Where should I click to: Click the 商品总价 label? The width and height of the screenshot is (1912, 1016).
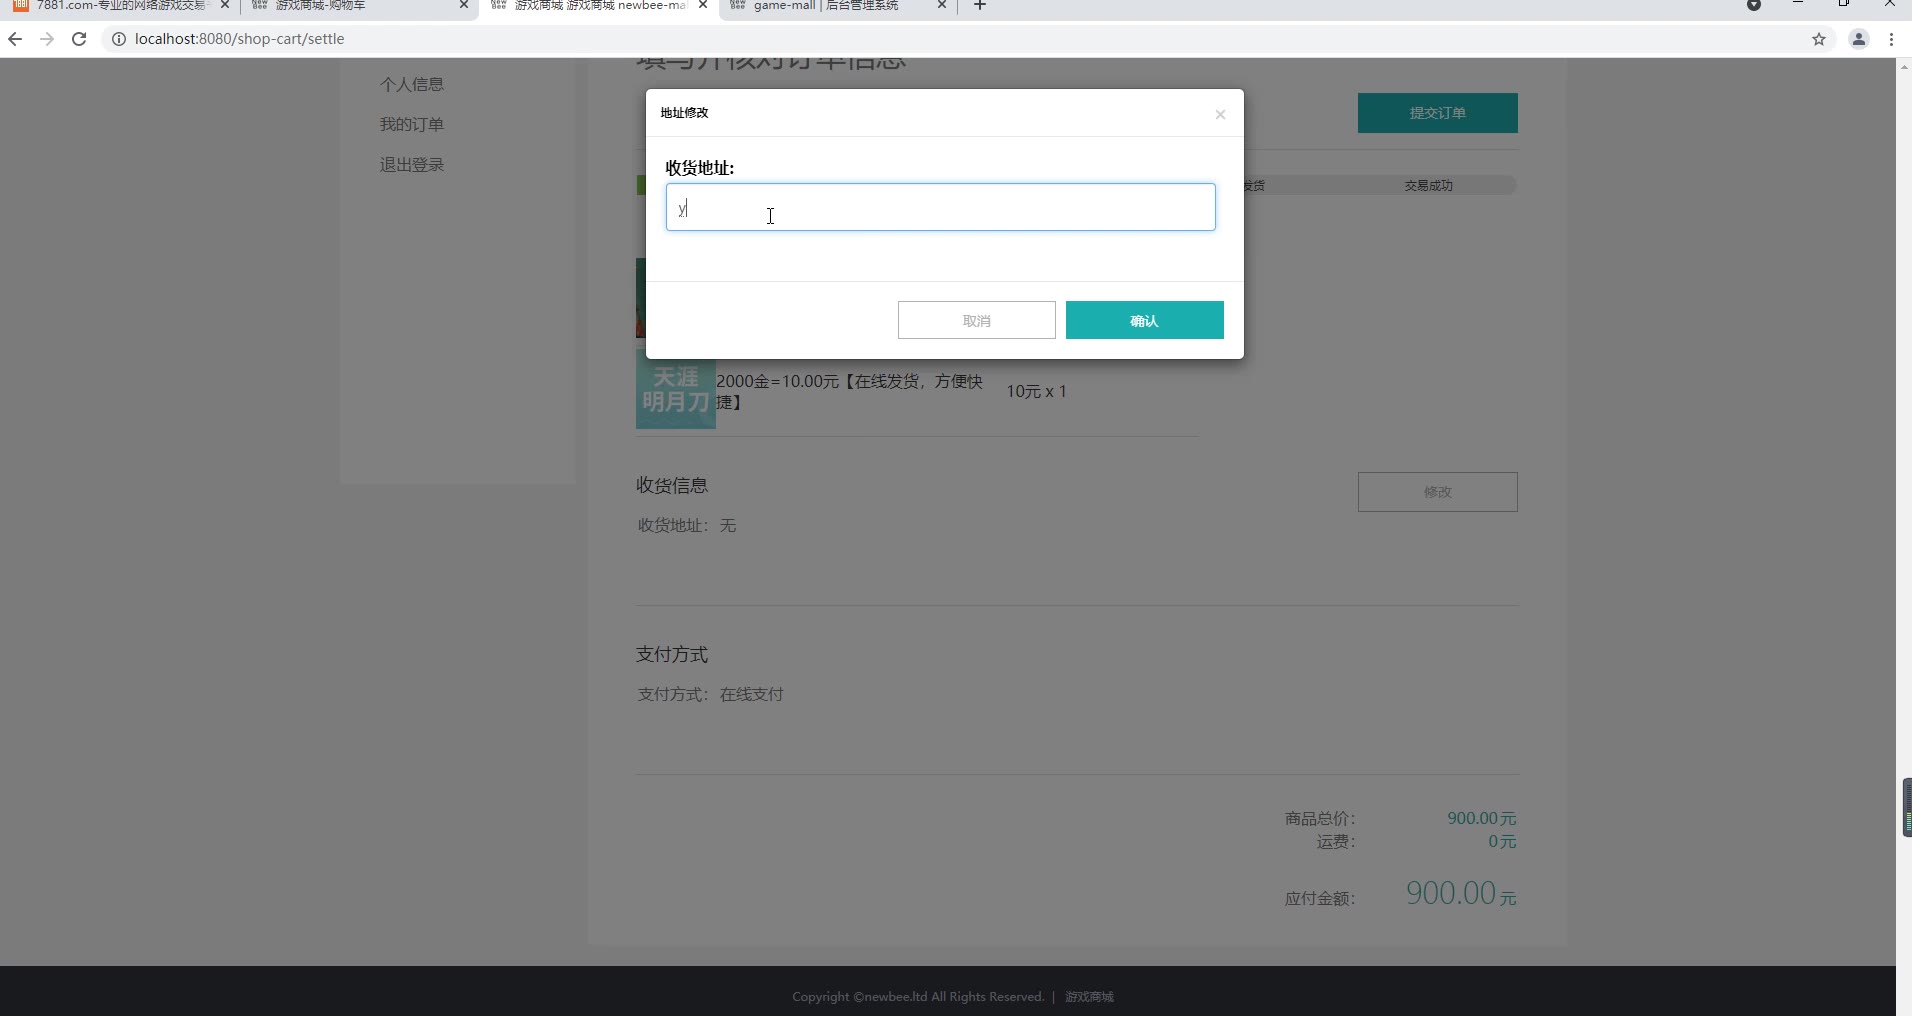[x=1320, y=818]
